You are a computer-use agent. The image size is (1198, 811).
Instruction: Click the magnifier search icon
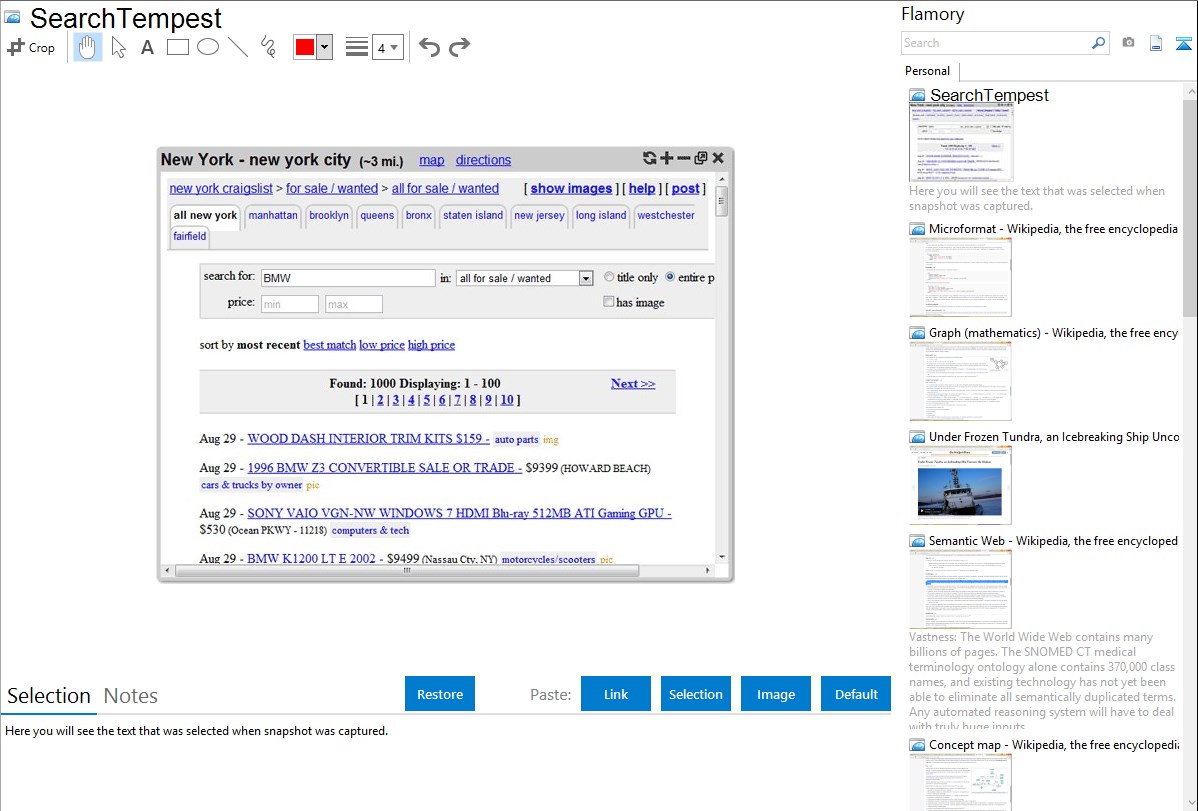pos(1098,43)
